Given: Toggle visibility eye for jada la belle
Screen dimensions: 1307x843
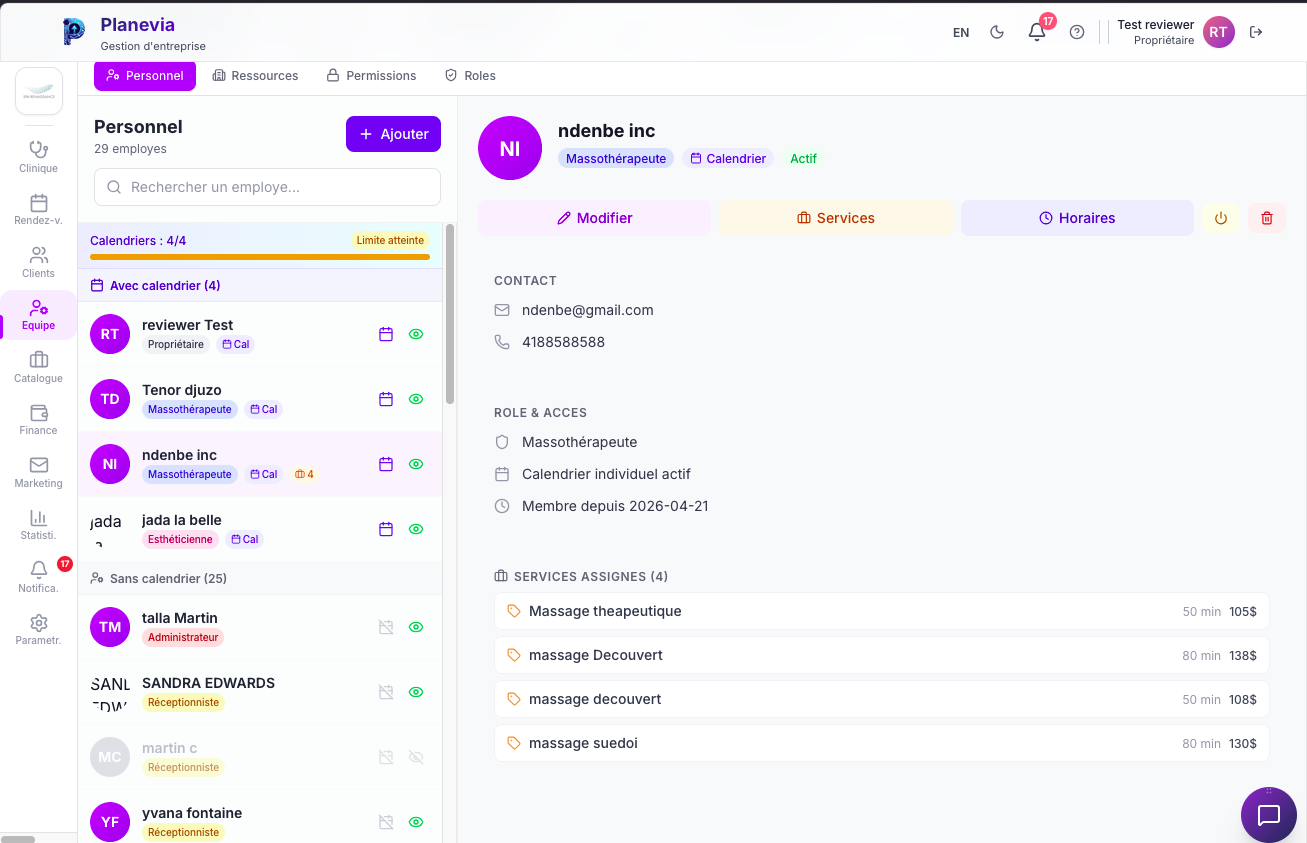Looking at the screenshot, I should coord(416,529).
